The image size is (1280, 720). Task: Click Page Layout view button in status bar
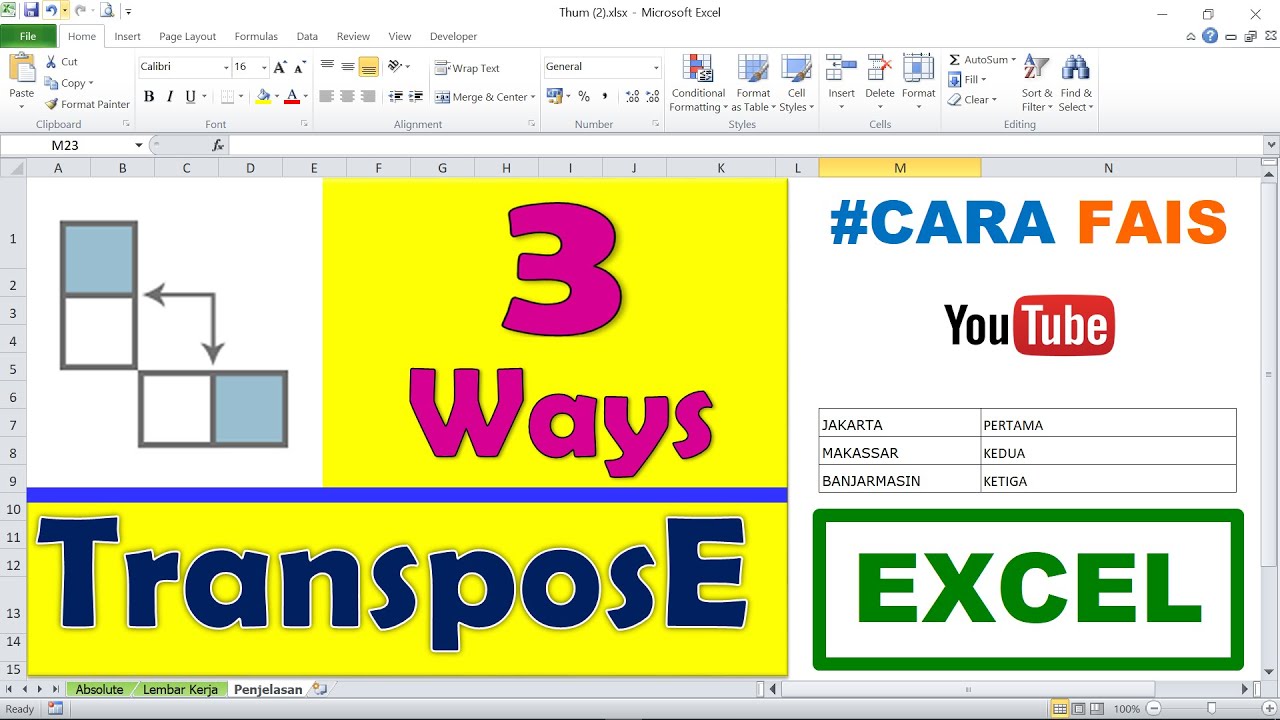[1078, 709]
